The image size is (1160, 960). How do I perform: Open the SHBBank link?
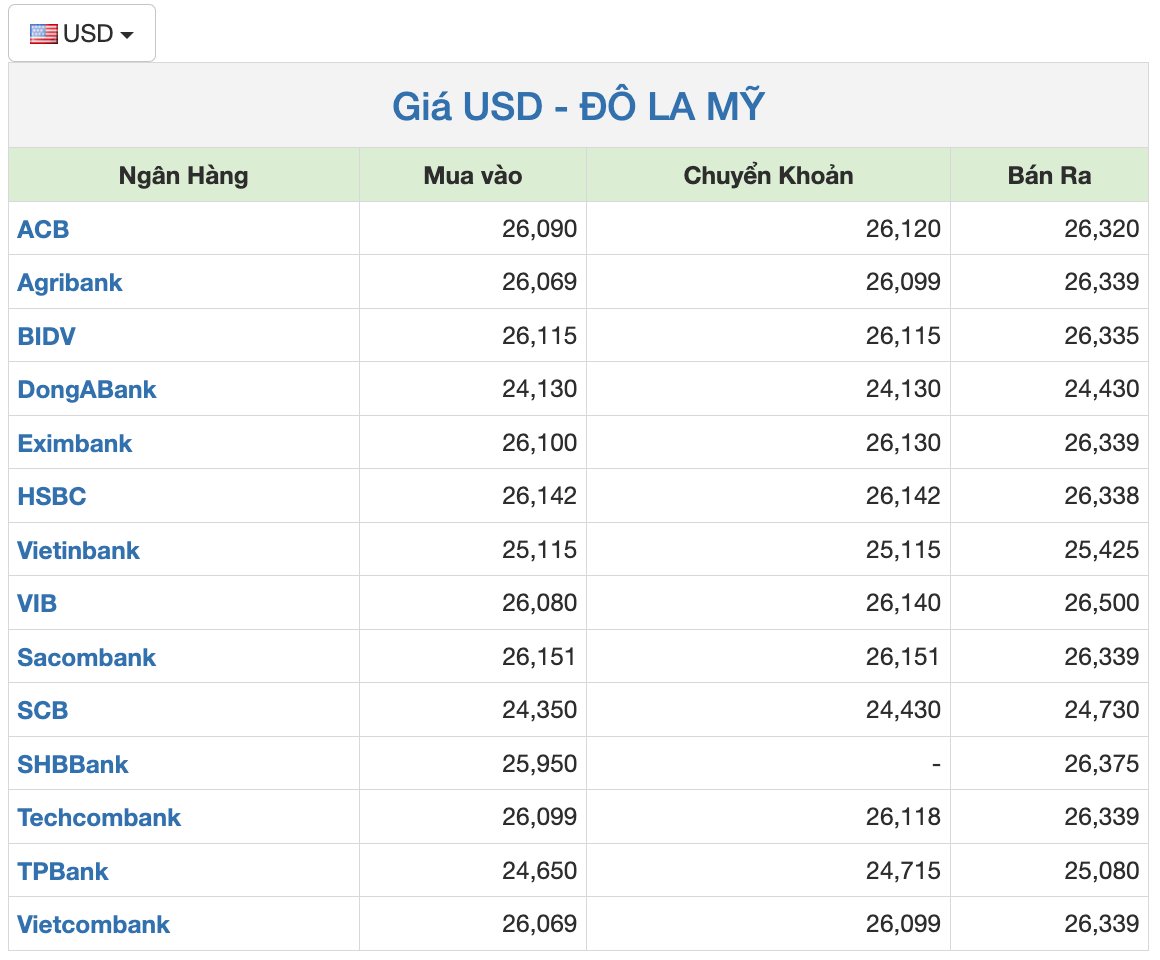click(72, 765)
